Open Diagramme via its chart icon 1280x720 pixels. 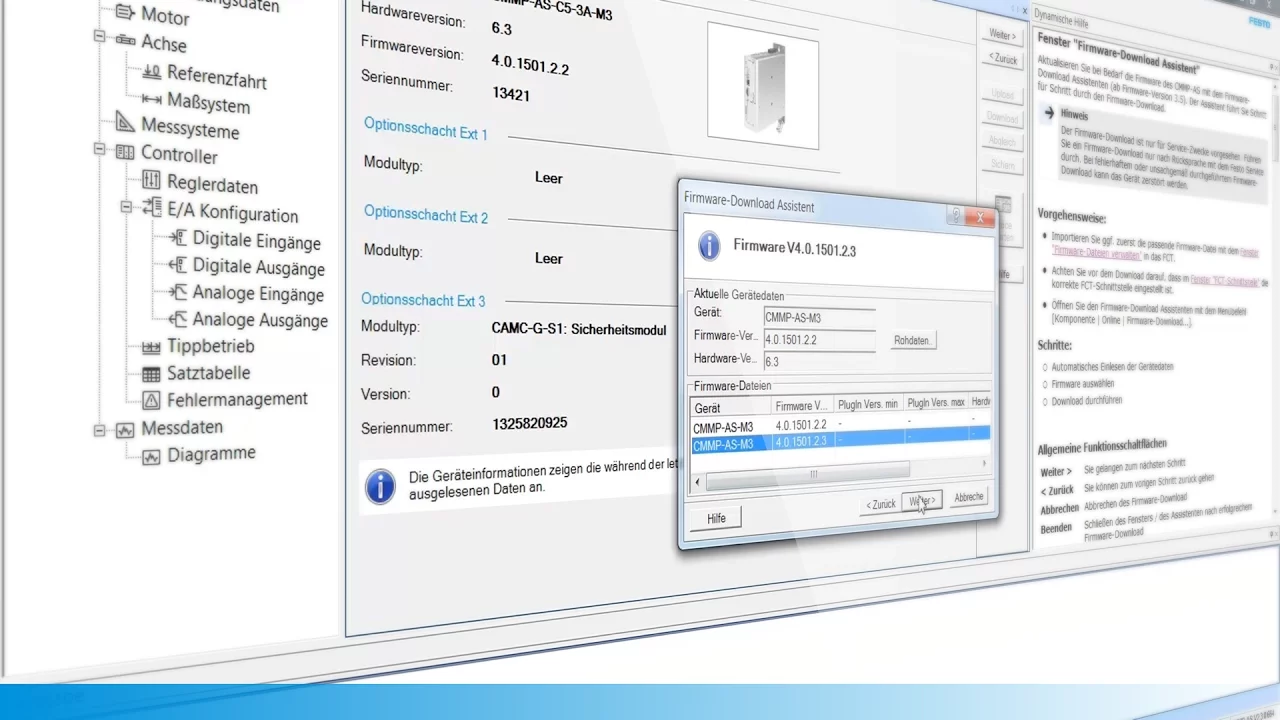[151, 457]
